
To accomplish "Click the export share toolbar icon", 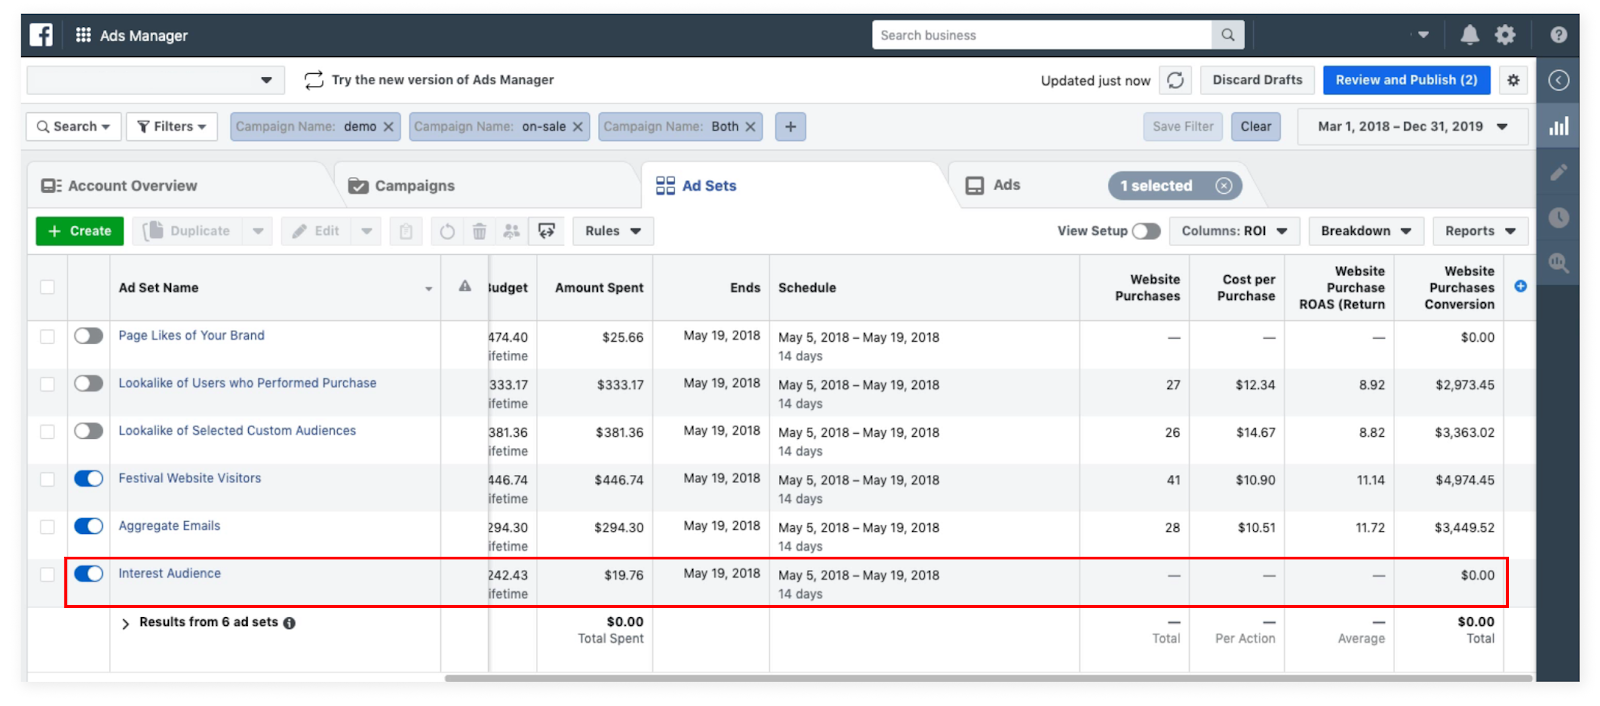I will coord(546,231).
